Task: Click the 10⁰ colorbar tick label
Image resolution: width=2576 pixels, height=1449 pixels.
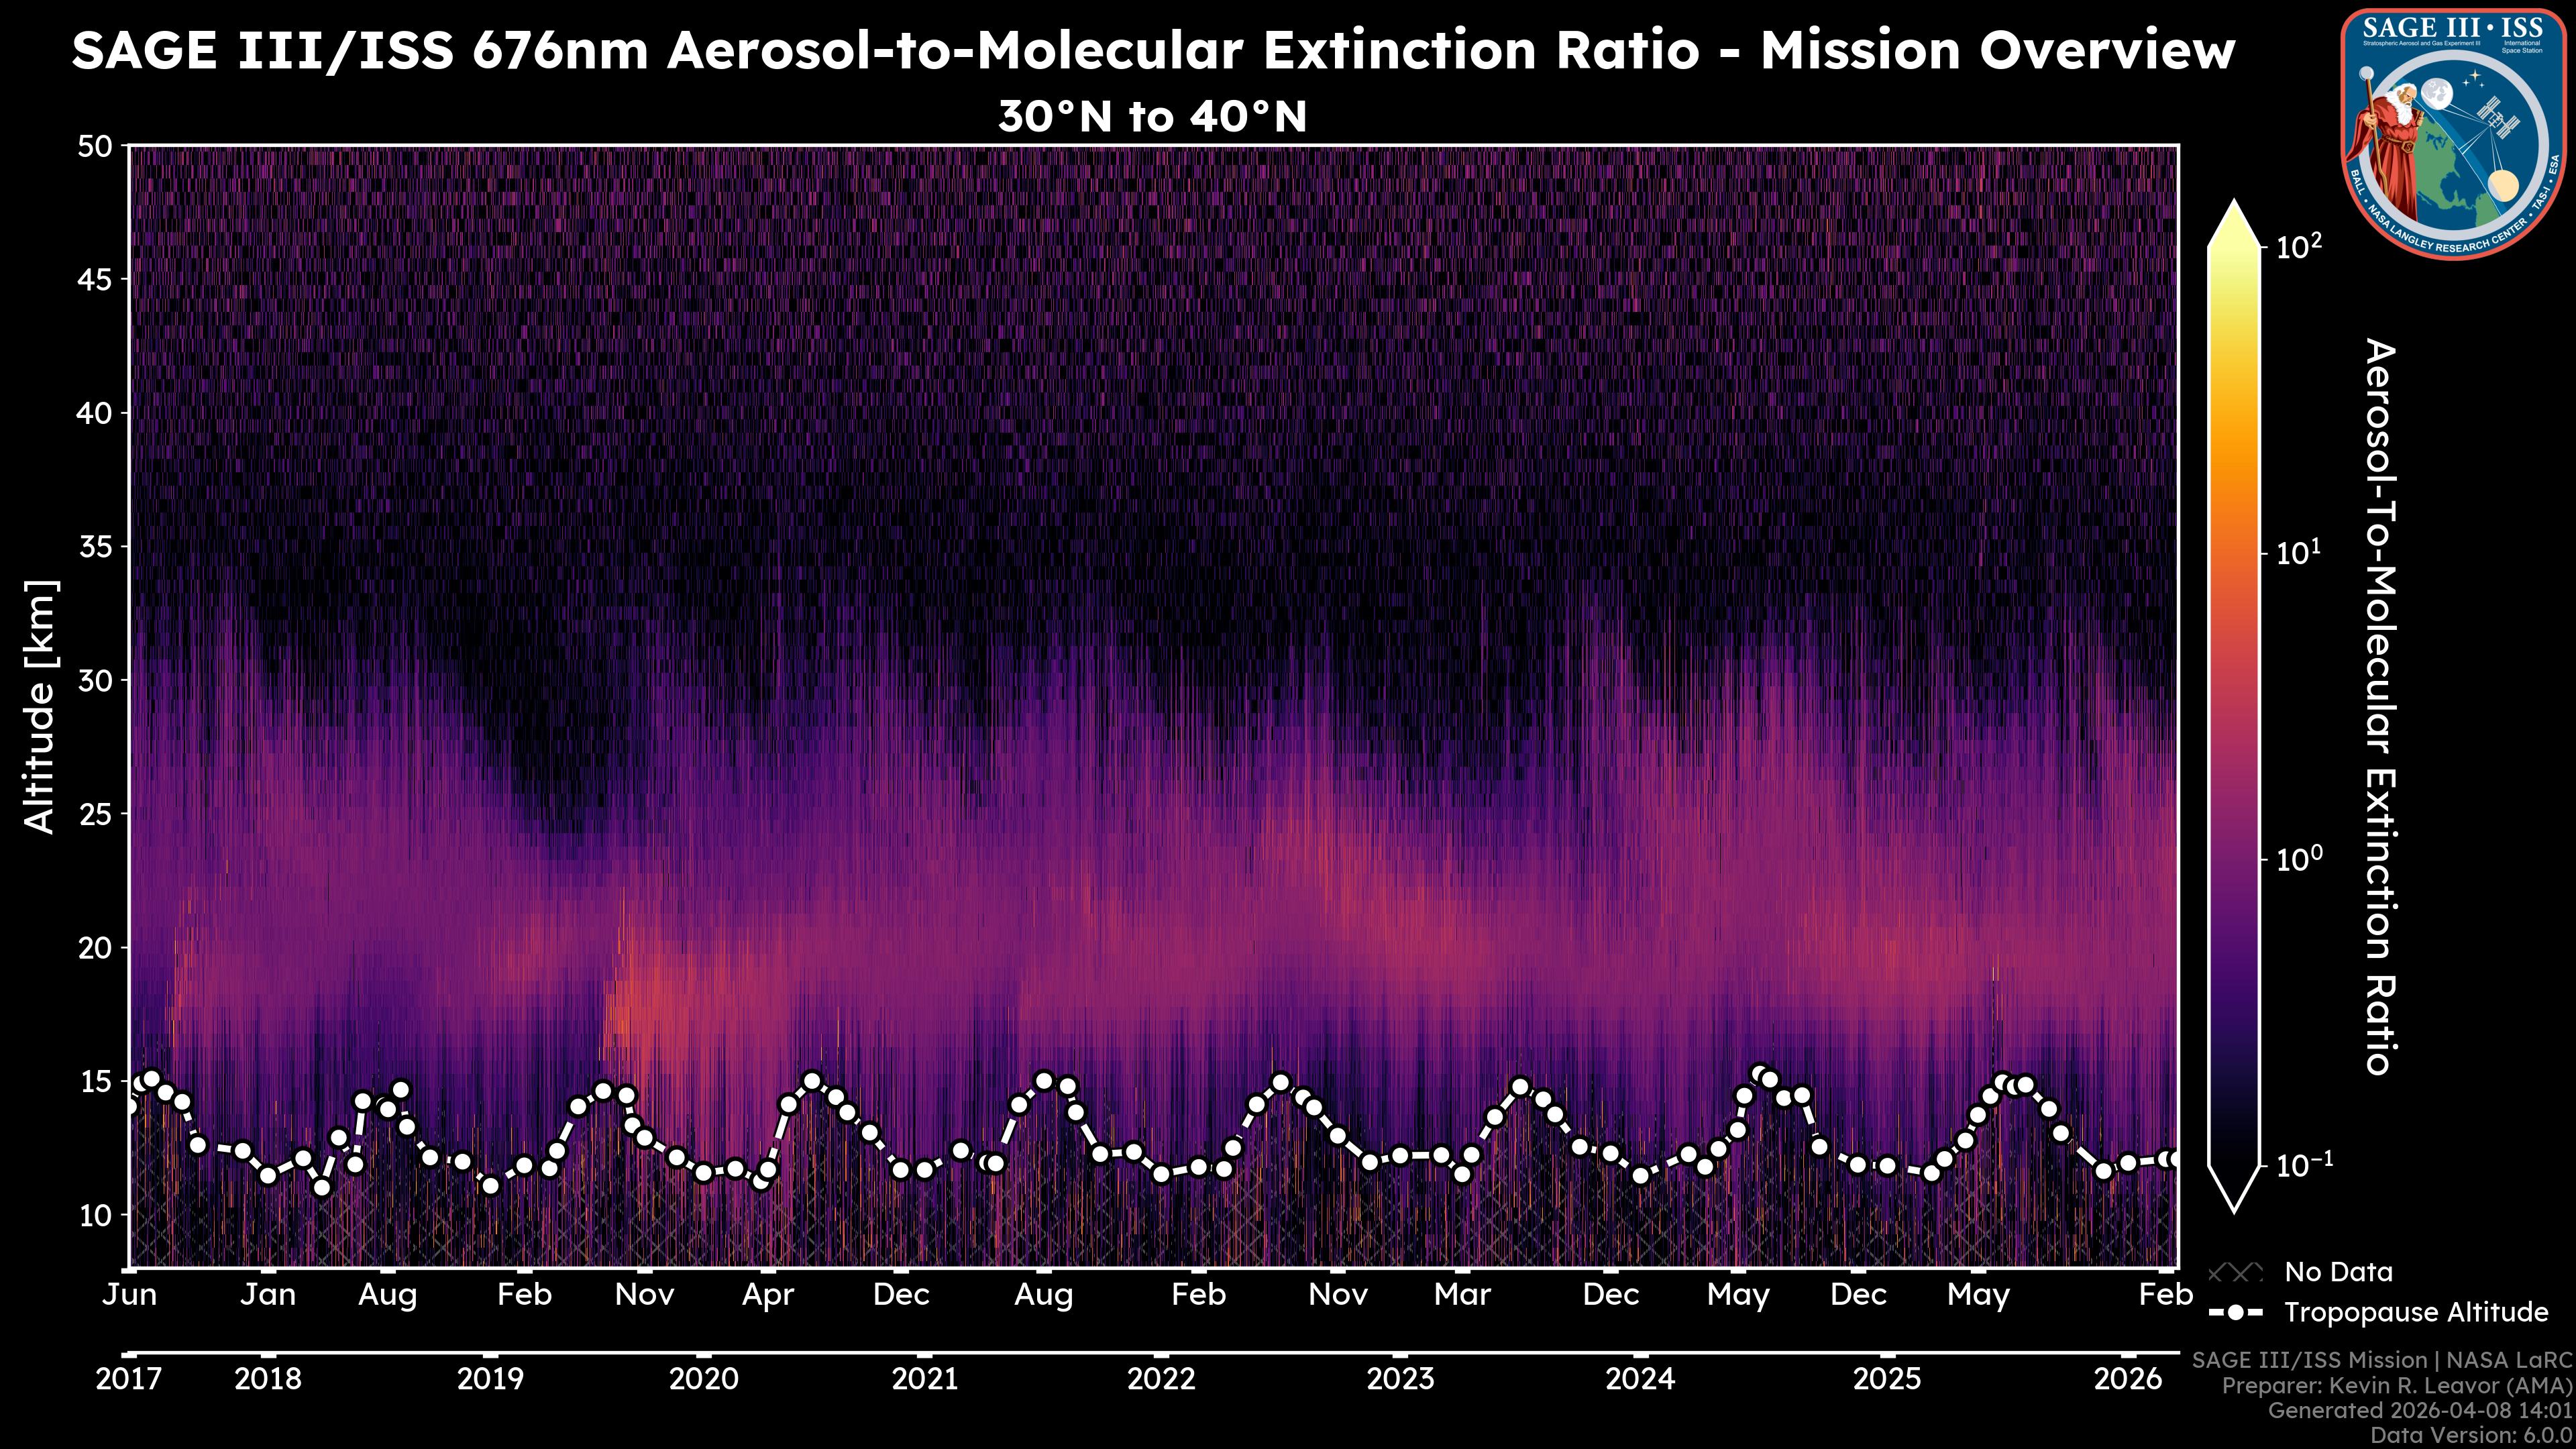Action: tap(2299, 859)
